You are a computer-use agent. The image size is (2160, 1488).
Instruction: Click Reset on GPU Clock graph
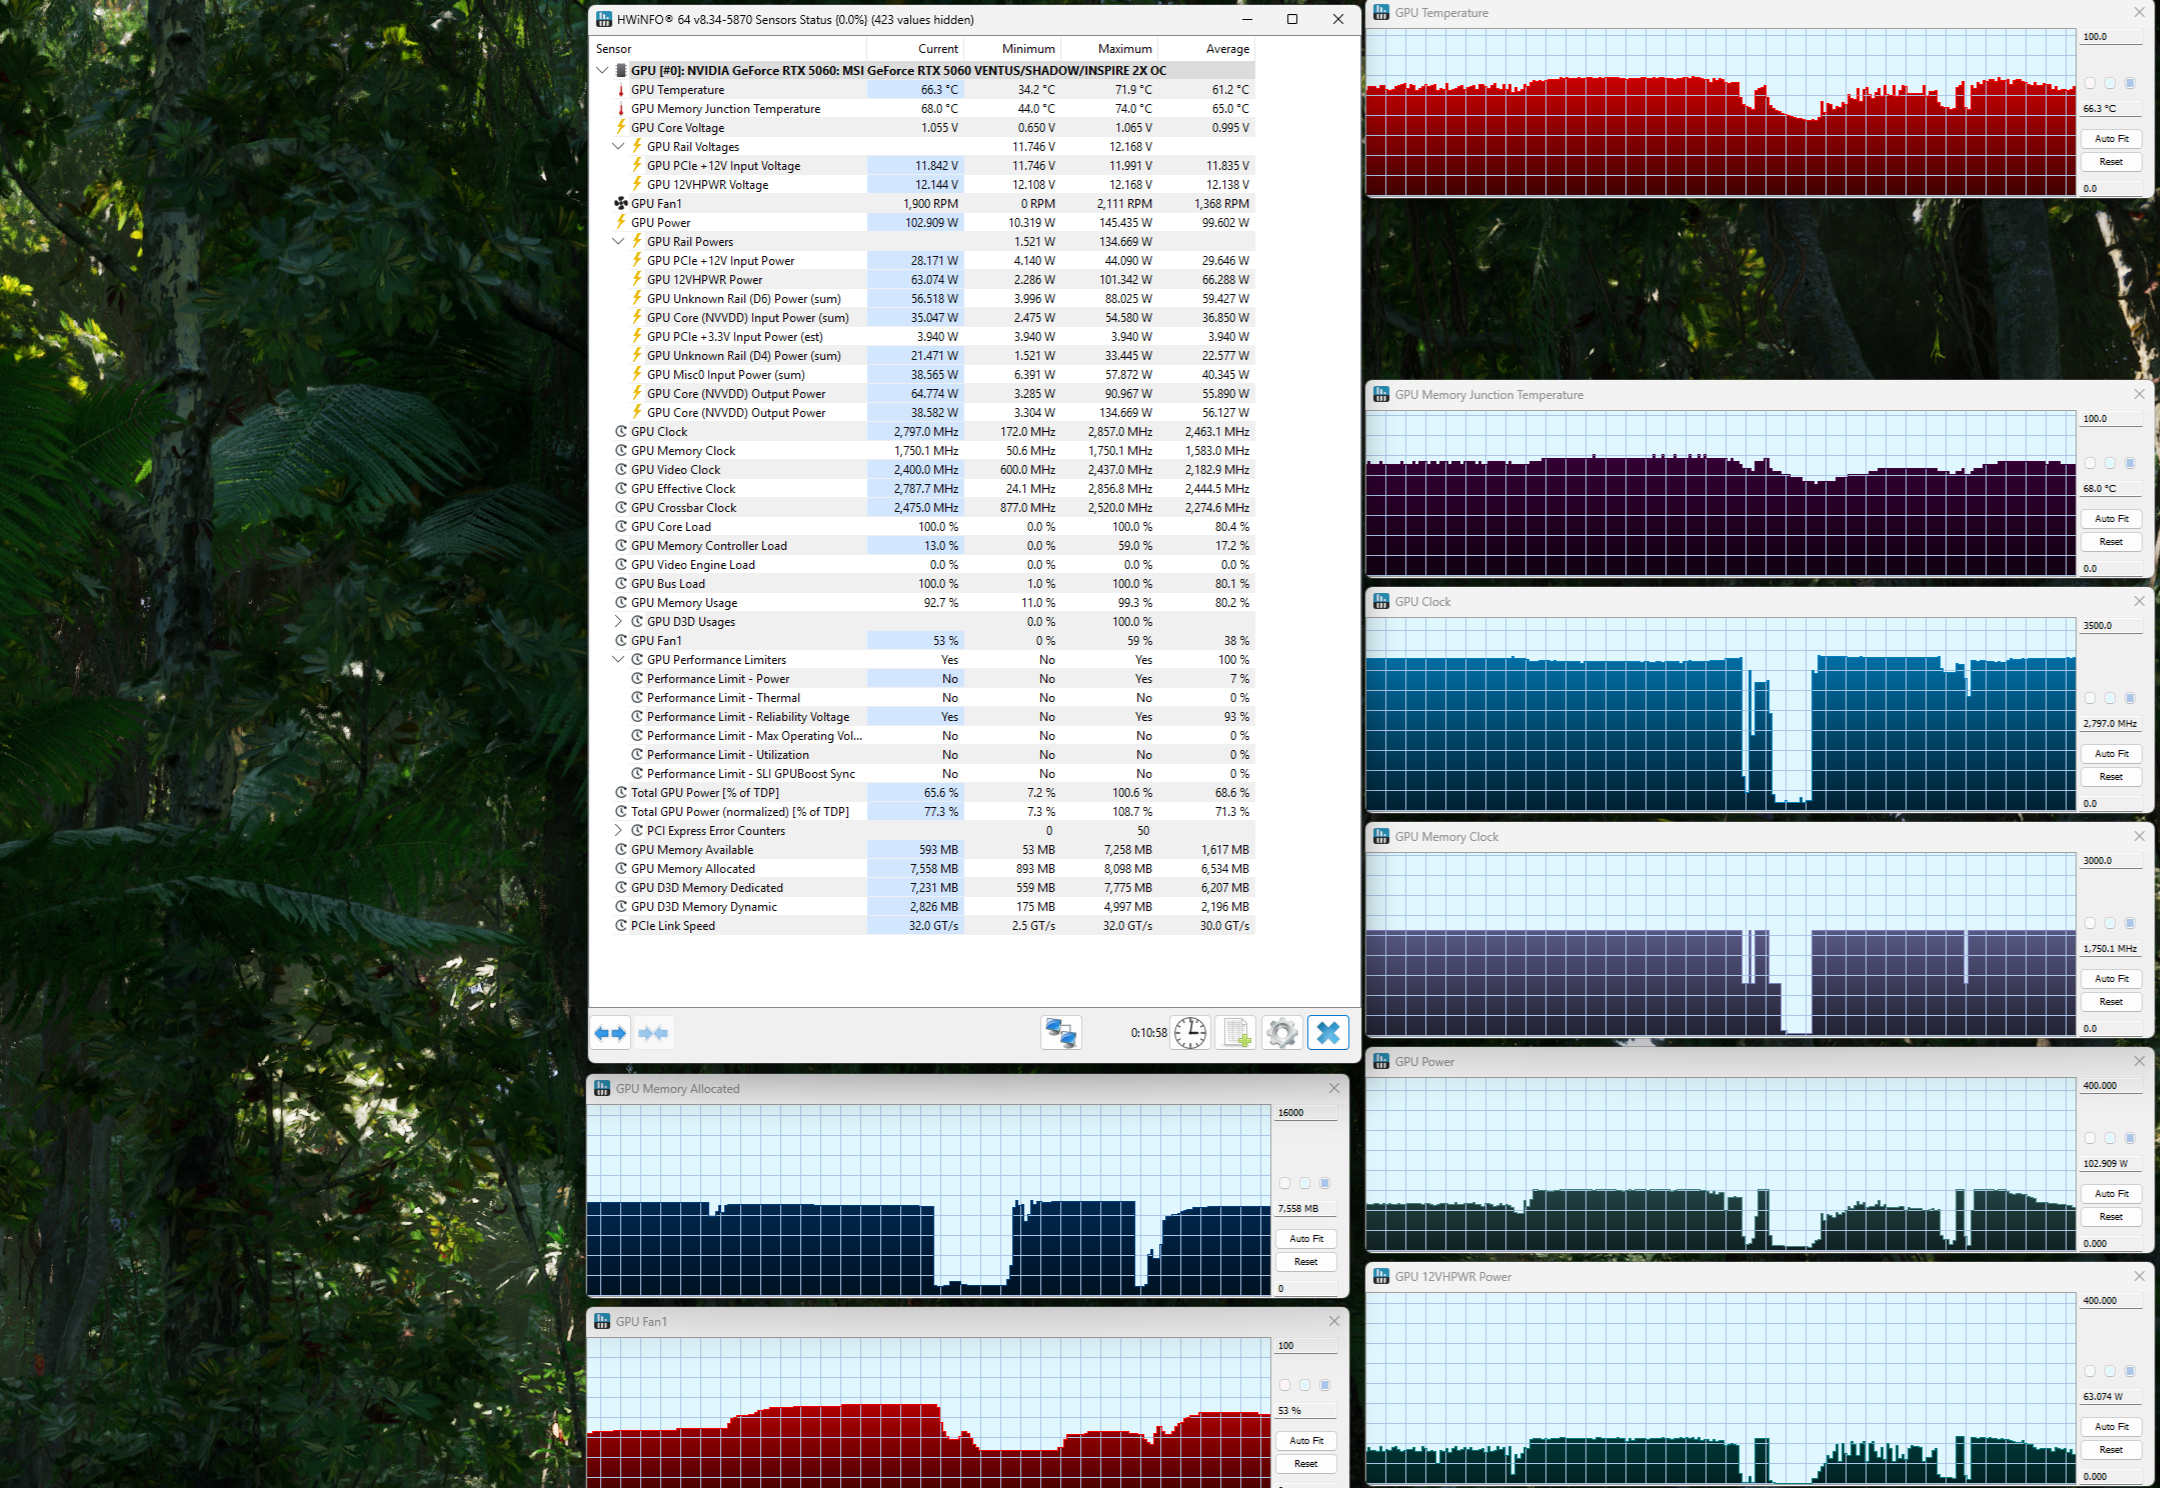pyautogui.click(x=2111, y=777)
